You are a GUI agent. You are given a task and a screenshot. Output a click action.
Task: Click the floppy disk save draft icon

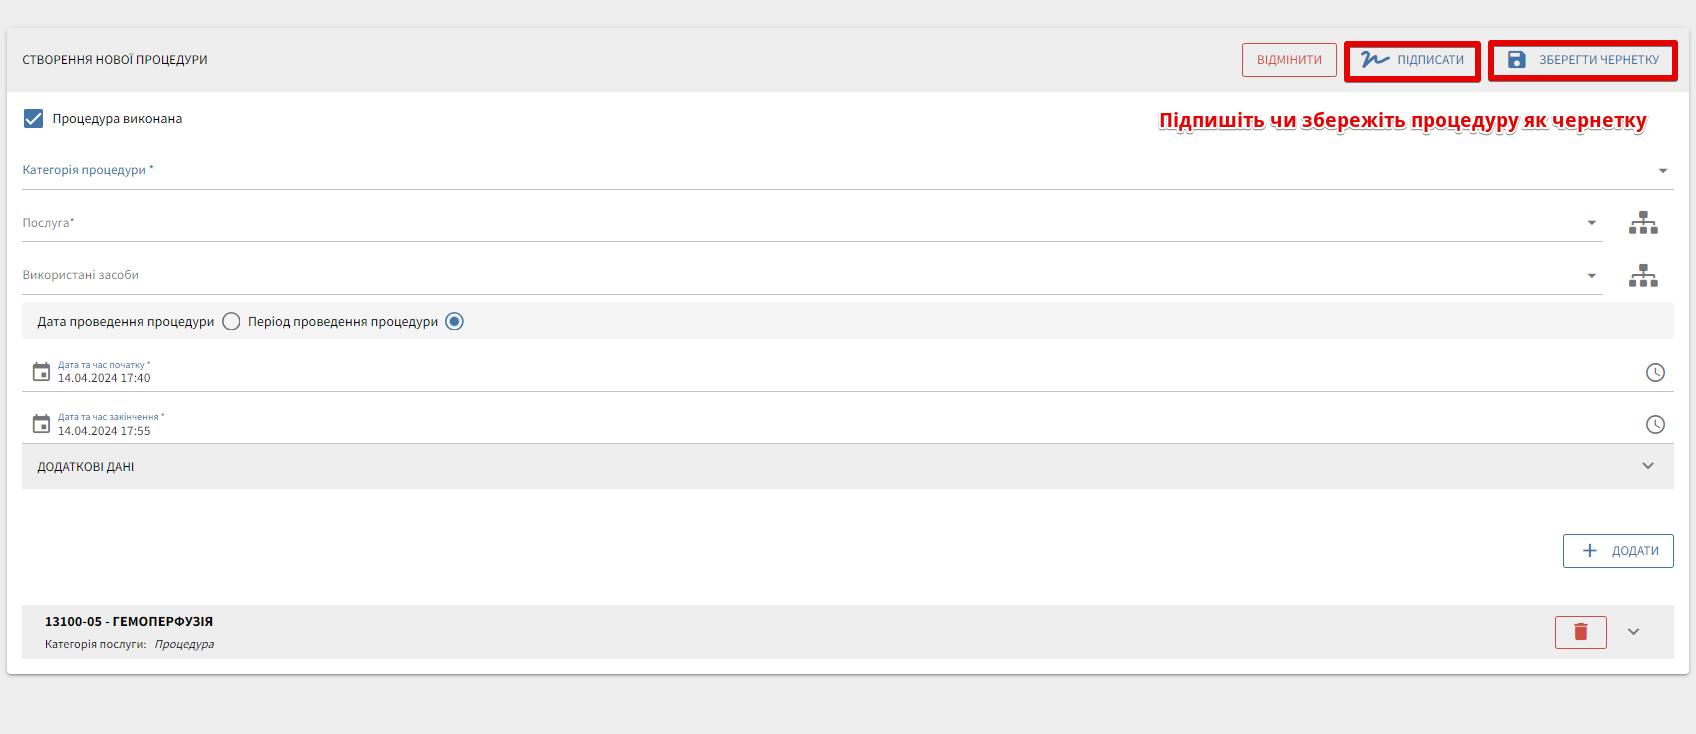click(1517, 60)
